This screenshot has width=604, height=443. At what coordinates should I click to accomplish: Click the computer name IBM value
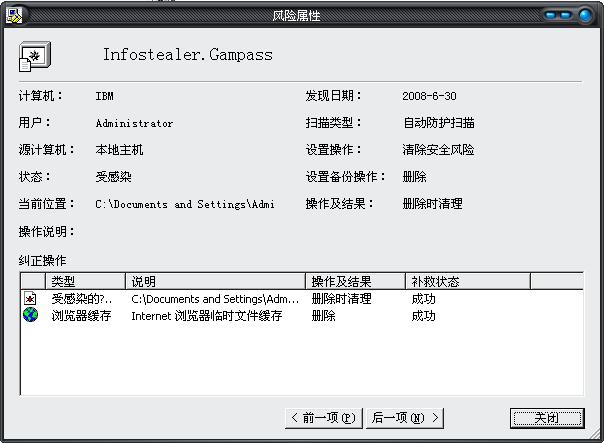[x=104, y=96]
